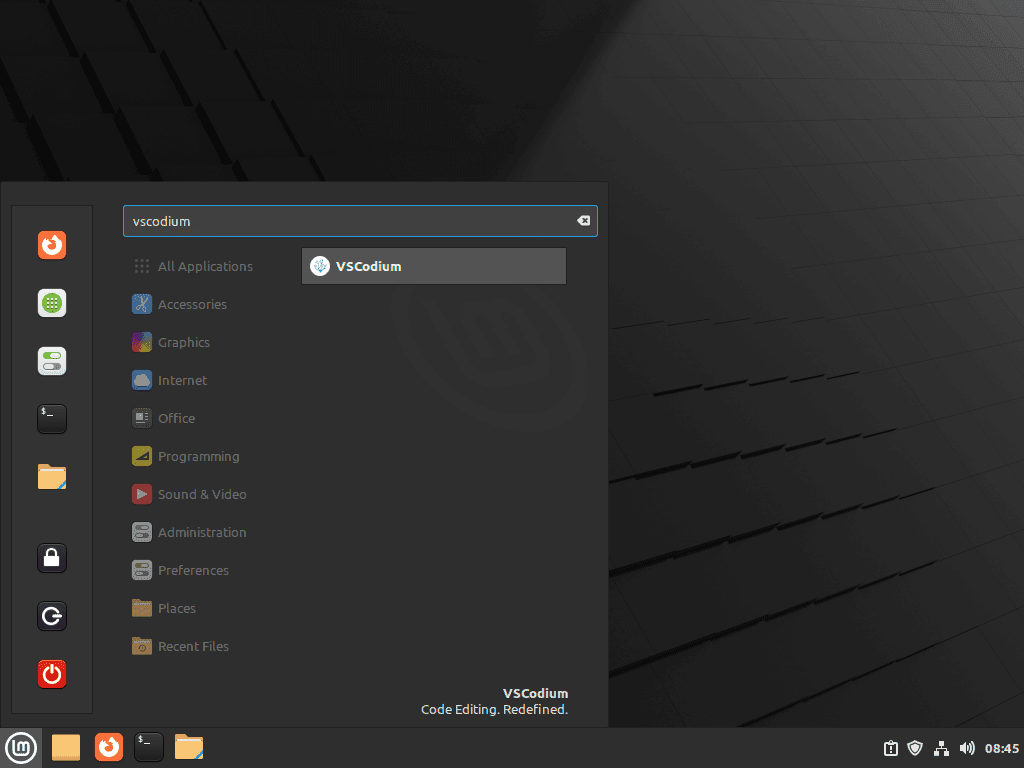Lock the screen
Screen dimensions: 1024x768
(52, 558)
